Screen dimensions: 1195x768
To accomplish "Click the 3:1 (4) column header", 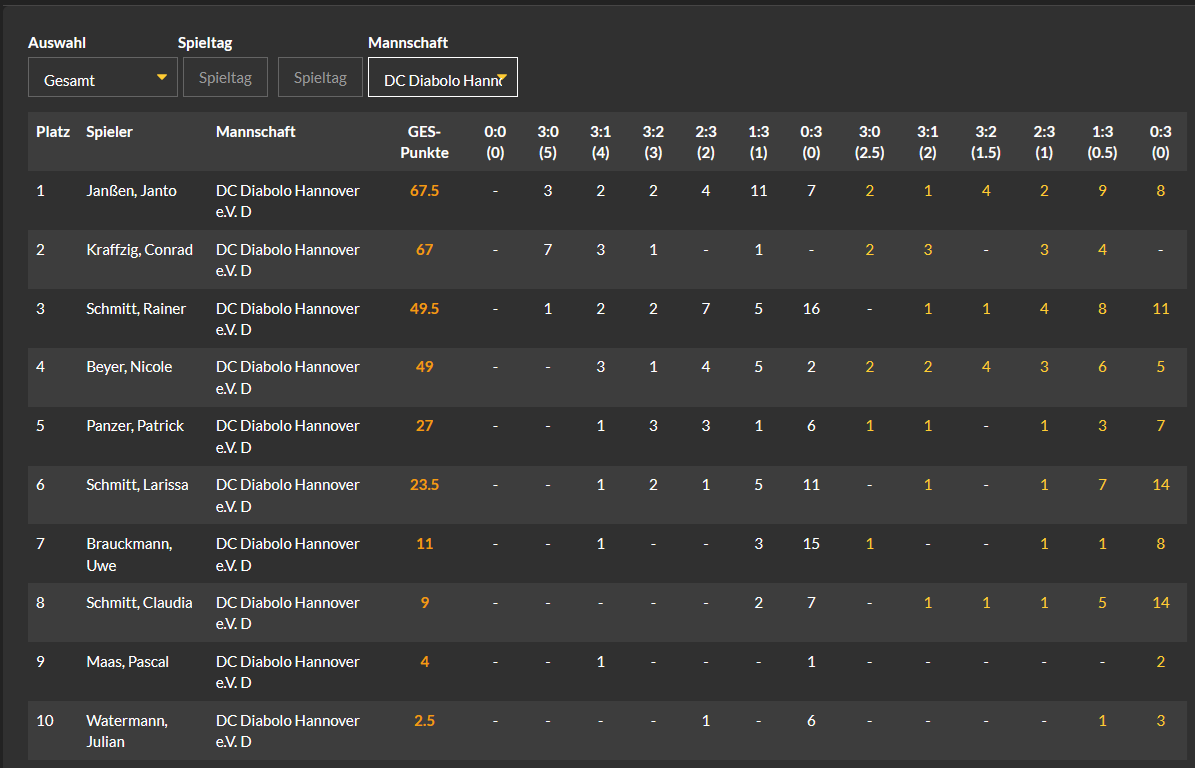I will [601, 142].
